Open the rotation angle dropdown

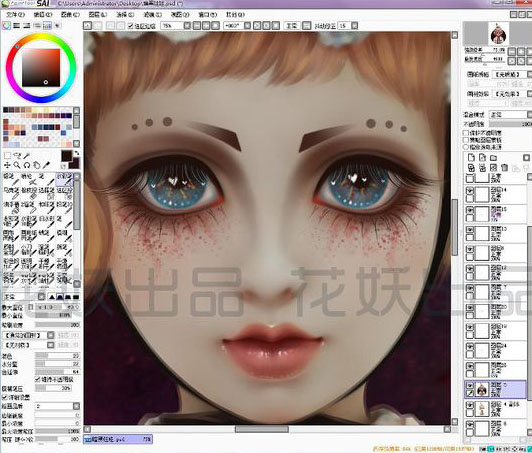pos(247,25)
